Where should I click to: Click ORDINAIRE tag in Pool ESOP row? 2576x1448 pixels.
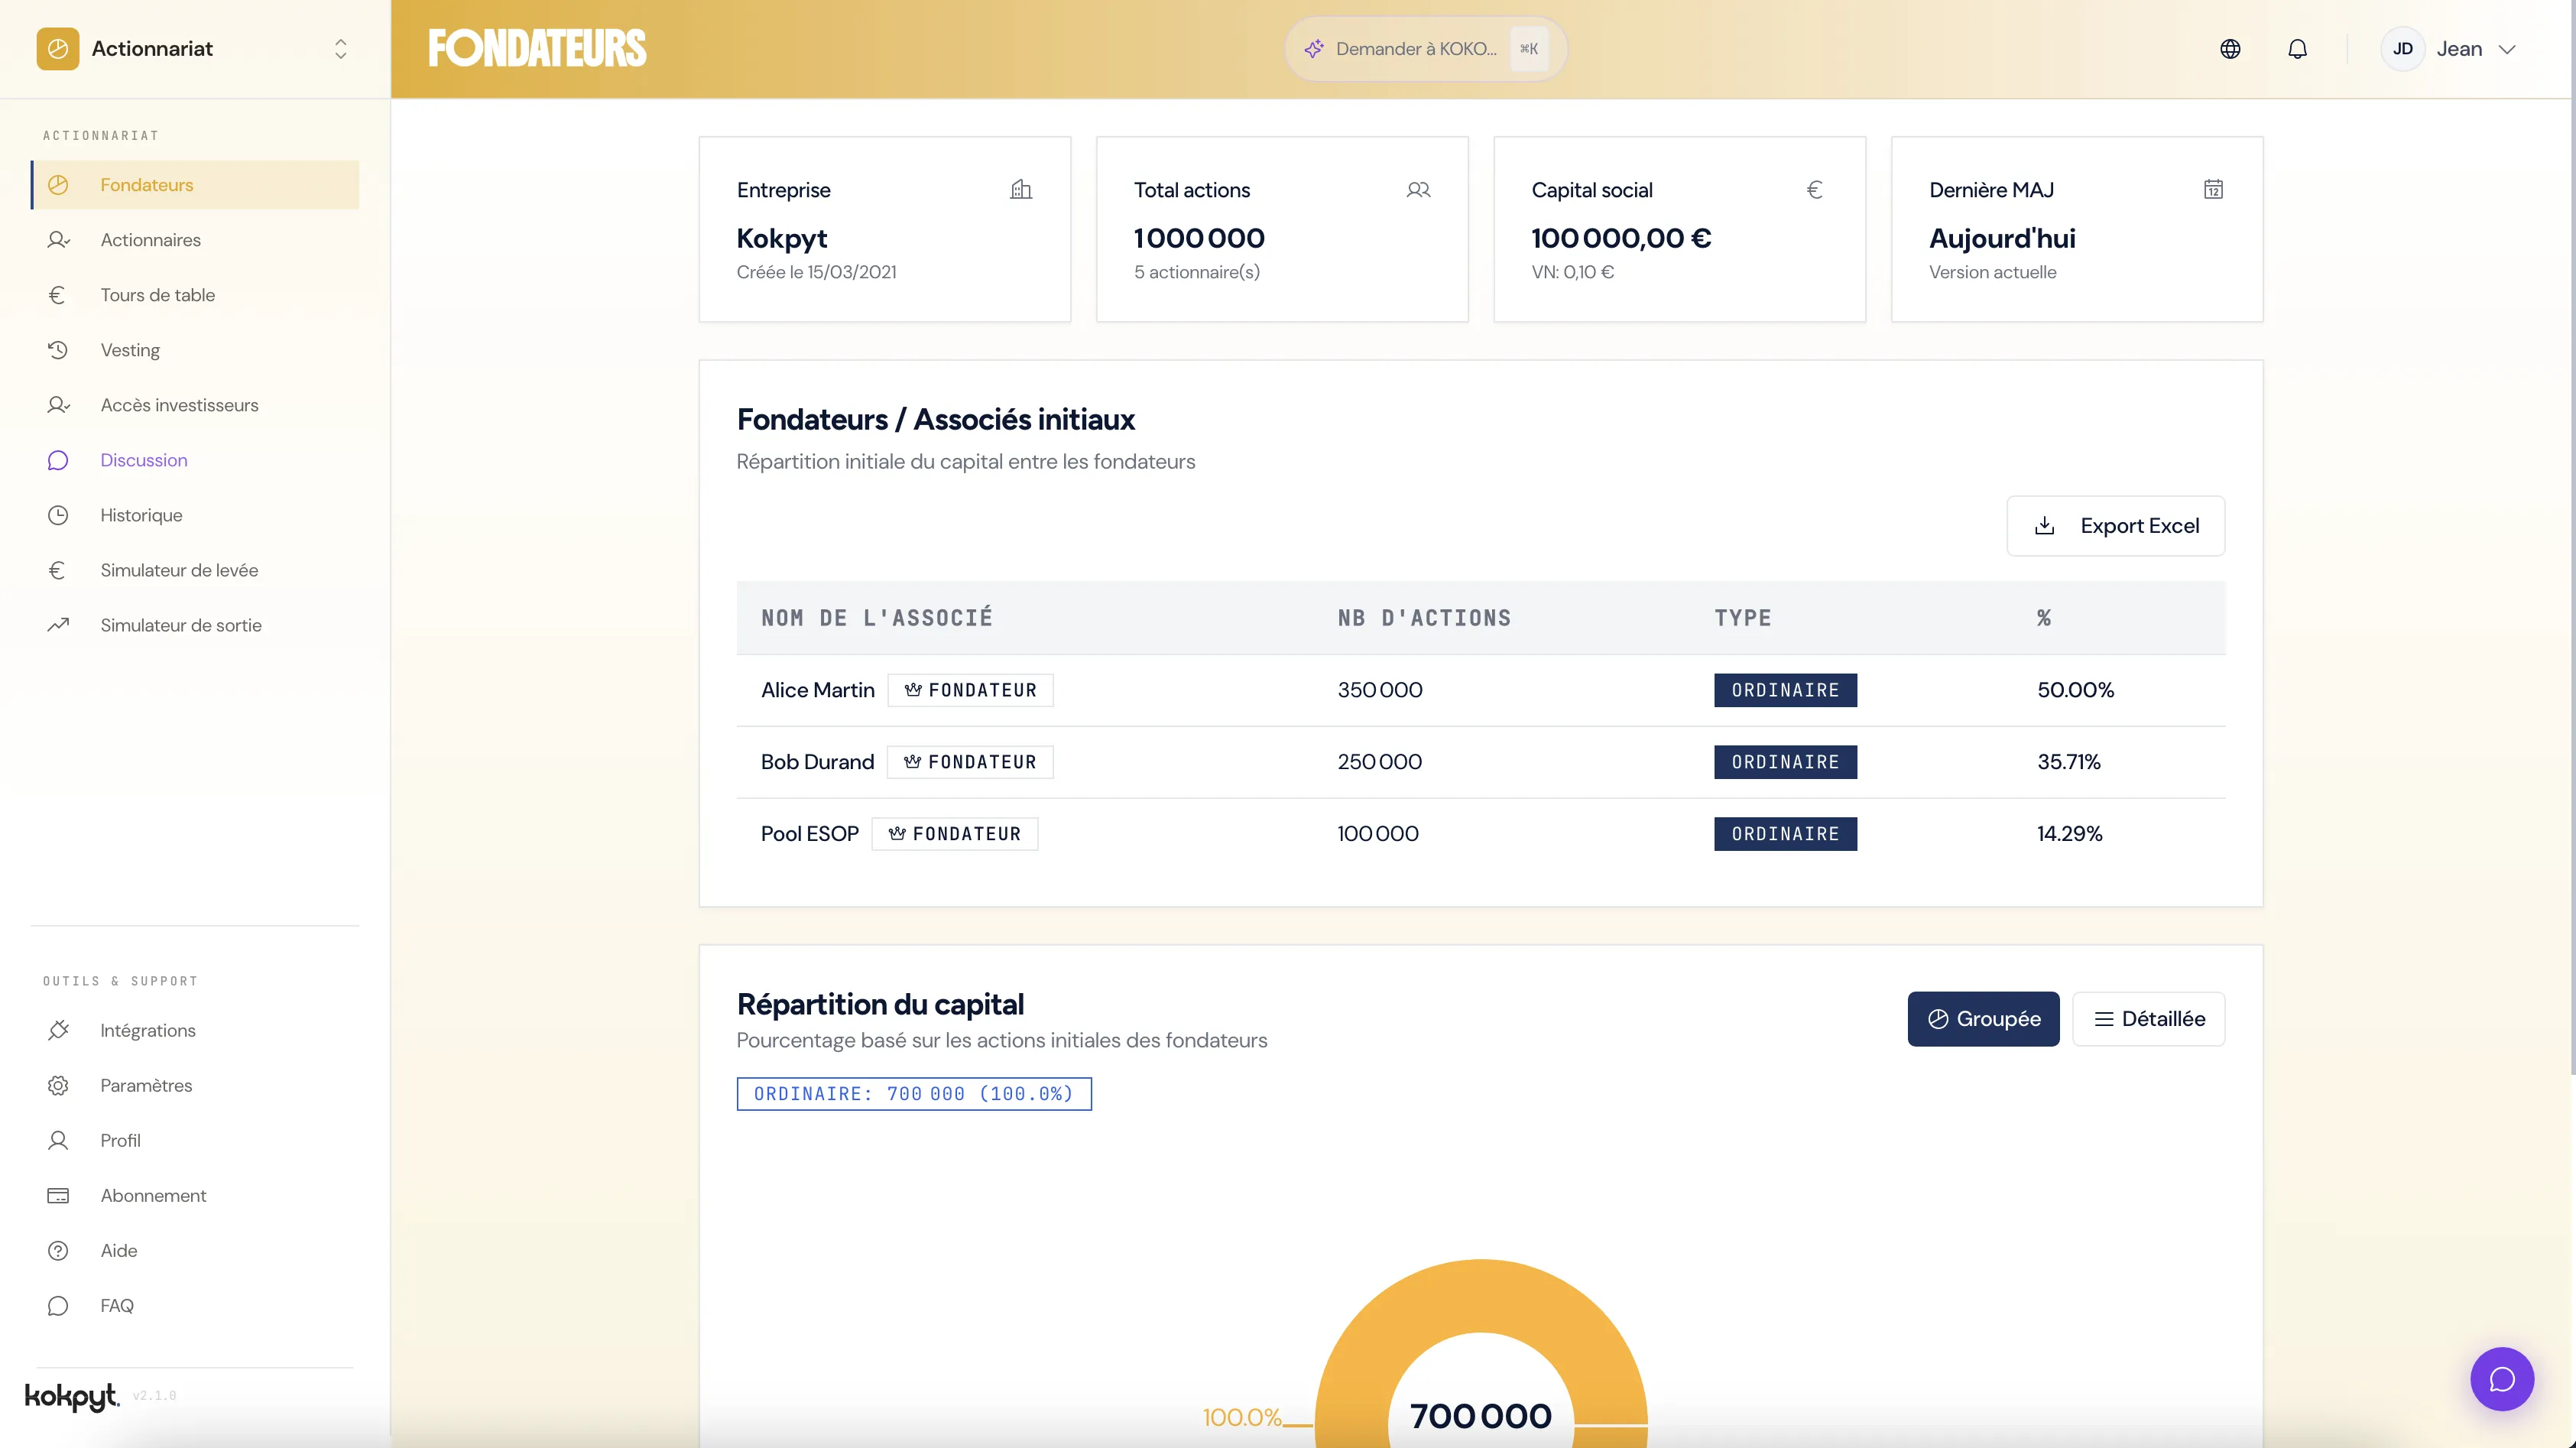click(1785, 834)
